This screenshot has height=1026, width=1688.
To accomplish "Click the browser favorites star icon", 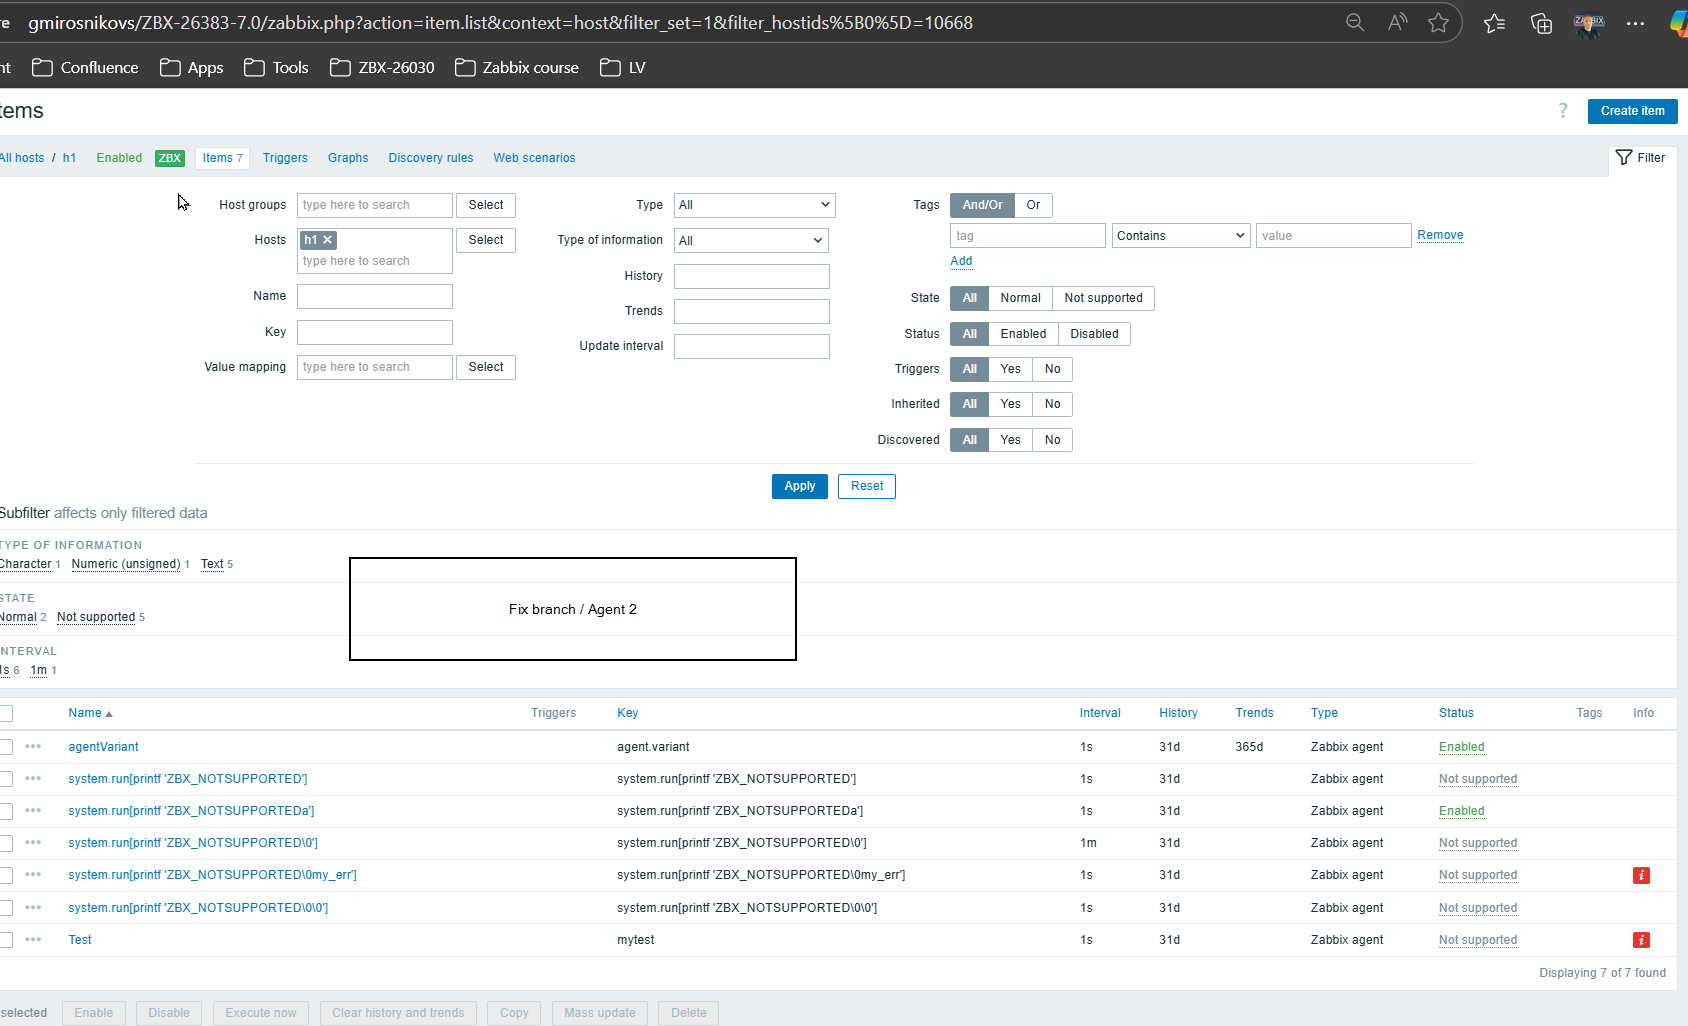I will 1438,23.
